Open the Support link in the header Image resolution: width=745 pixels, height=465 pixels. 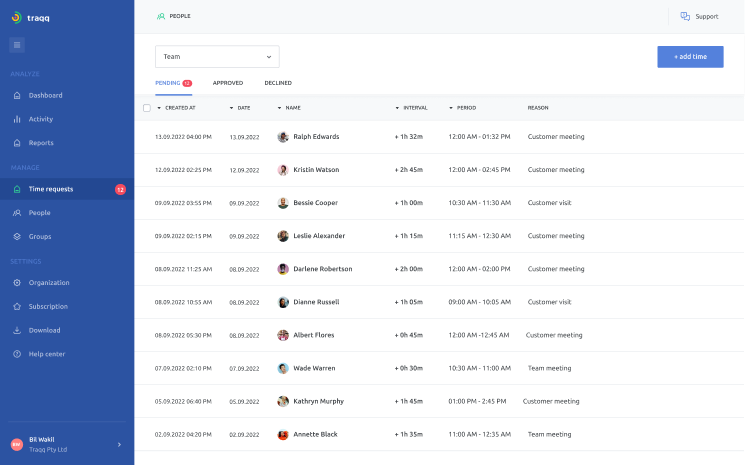[699, 16]
